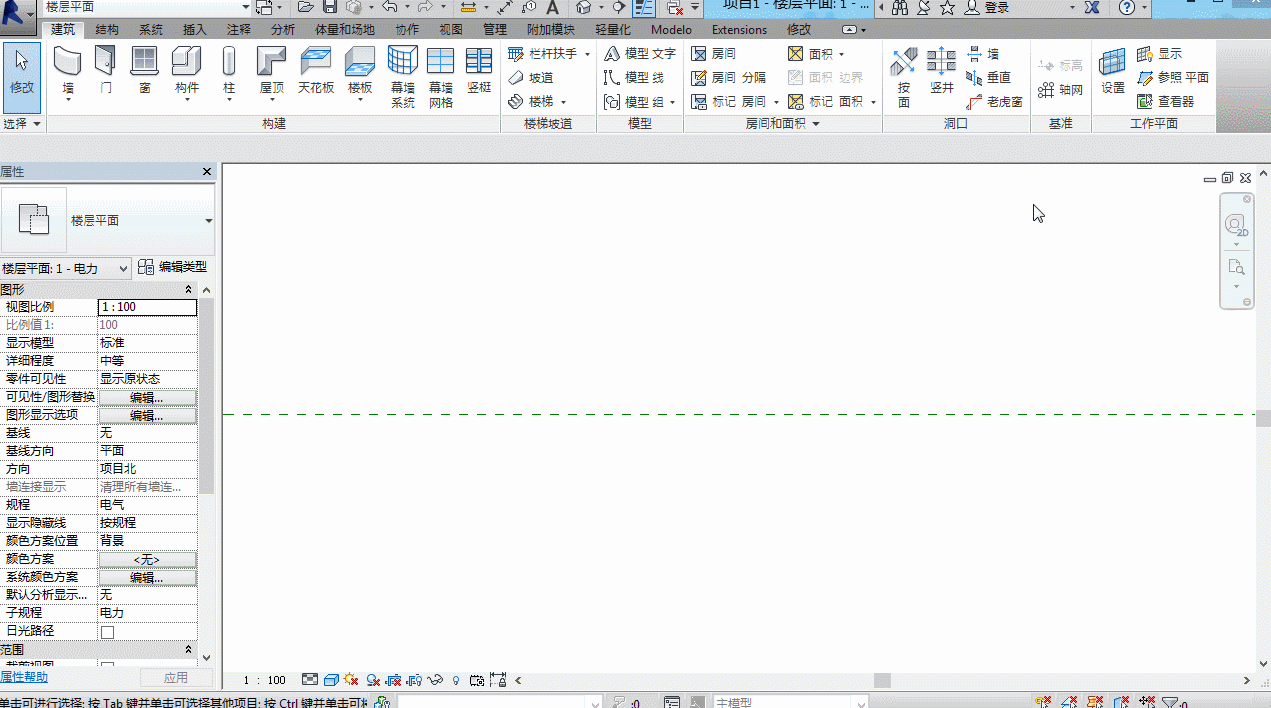1271x708 pixels.
Task: Collapse the 图形 properties section
Action: click(x=188, y=290)
